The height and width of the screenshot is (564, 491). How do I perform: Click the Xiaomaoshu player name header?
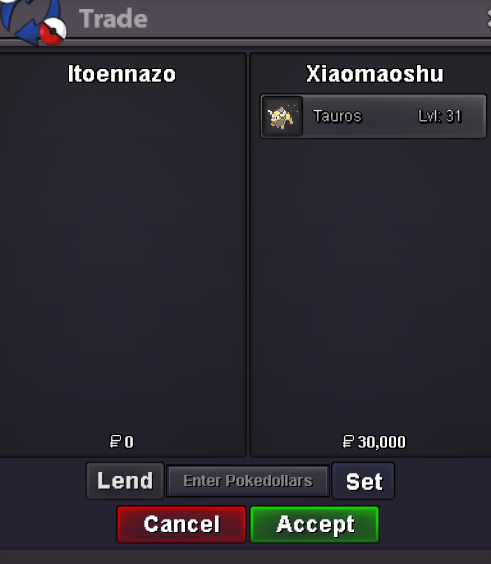click(374, 74)
